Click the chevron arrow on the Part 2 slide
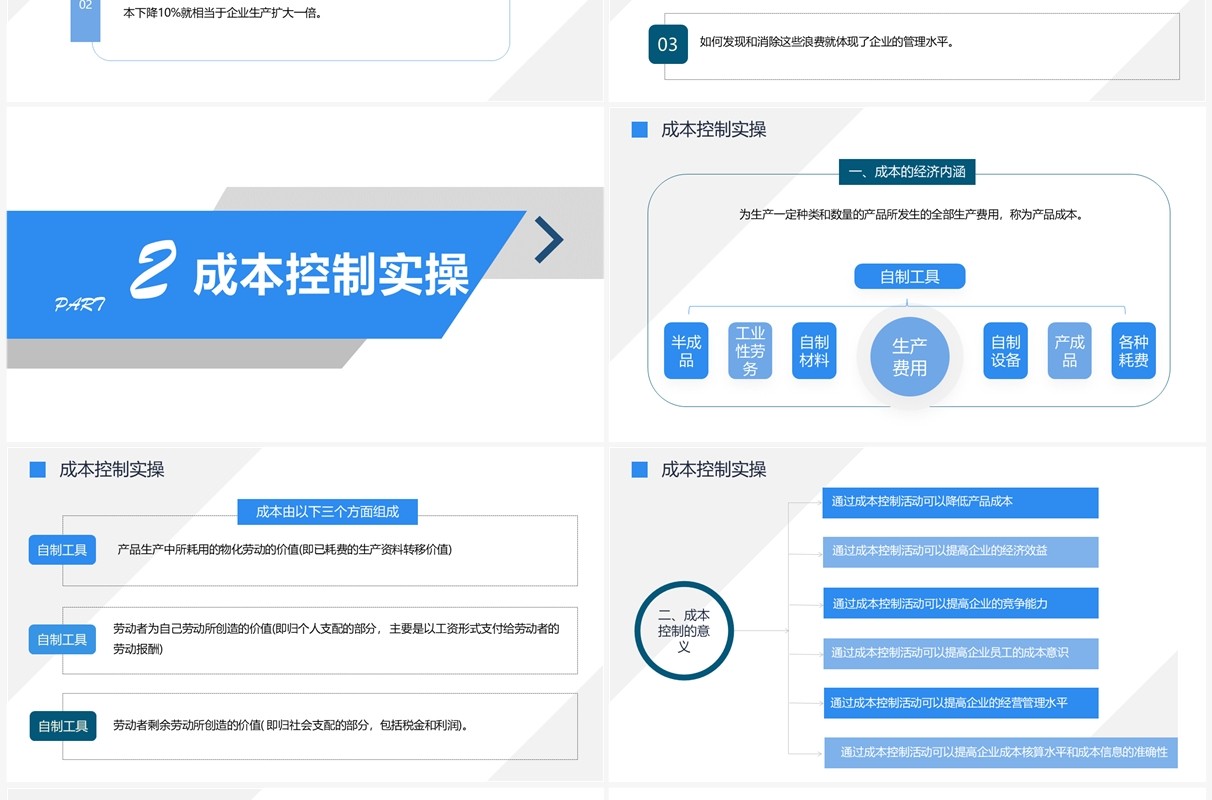The image size is (1212, 800). click(x=548, y=240)
